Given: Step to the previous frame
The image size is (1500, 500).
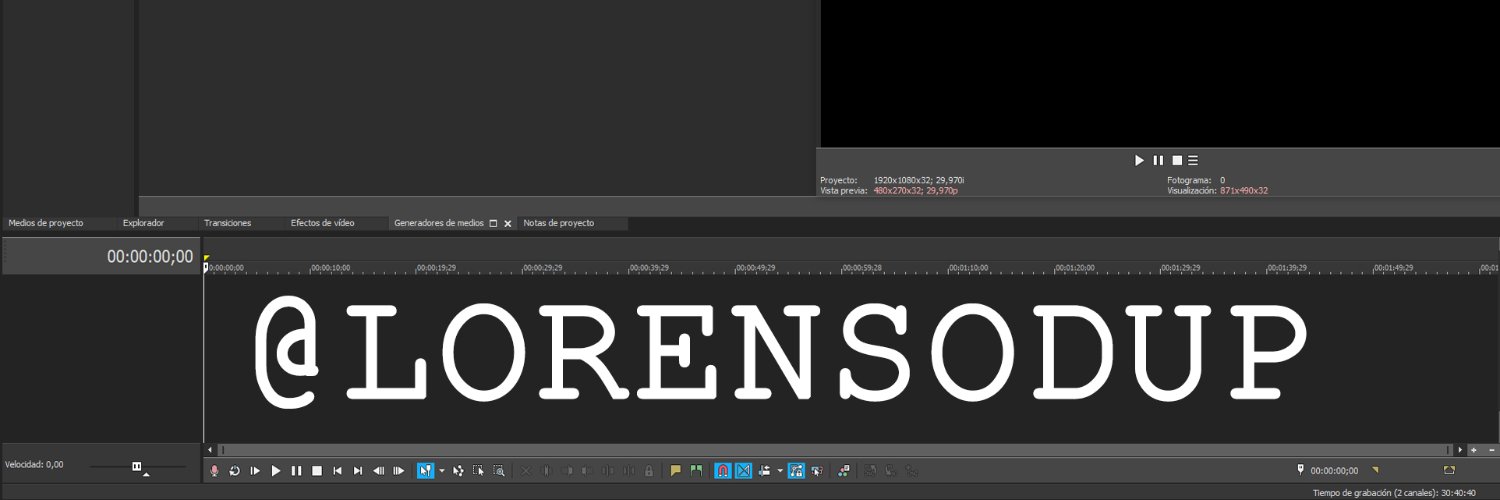Looking at the screenshot, I should (378, 471).
